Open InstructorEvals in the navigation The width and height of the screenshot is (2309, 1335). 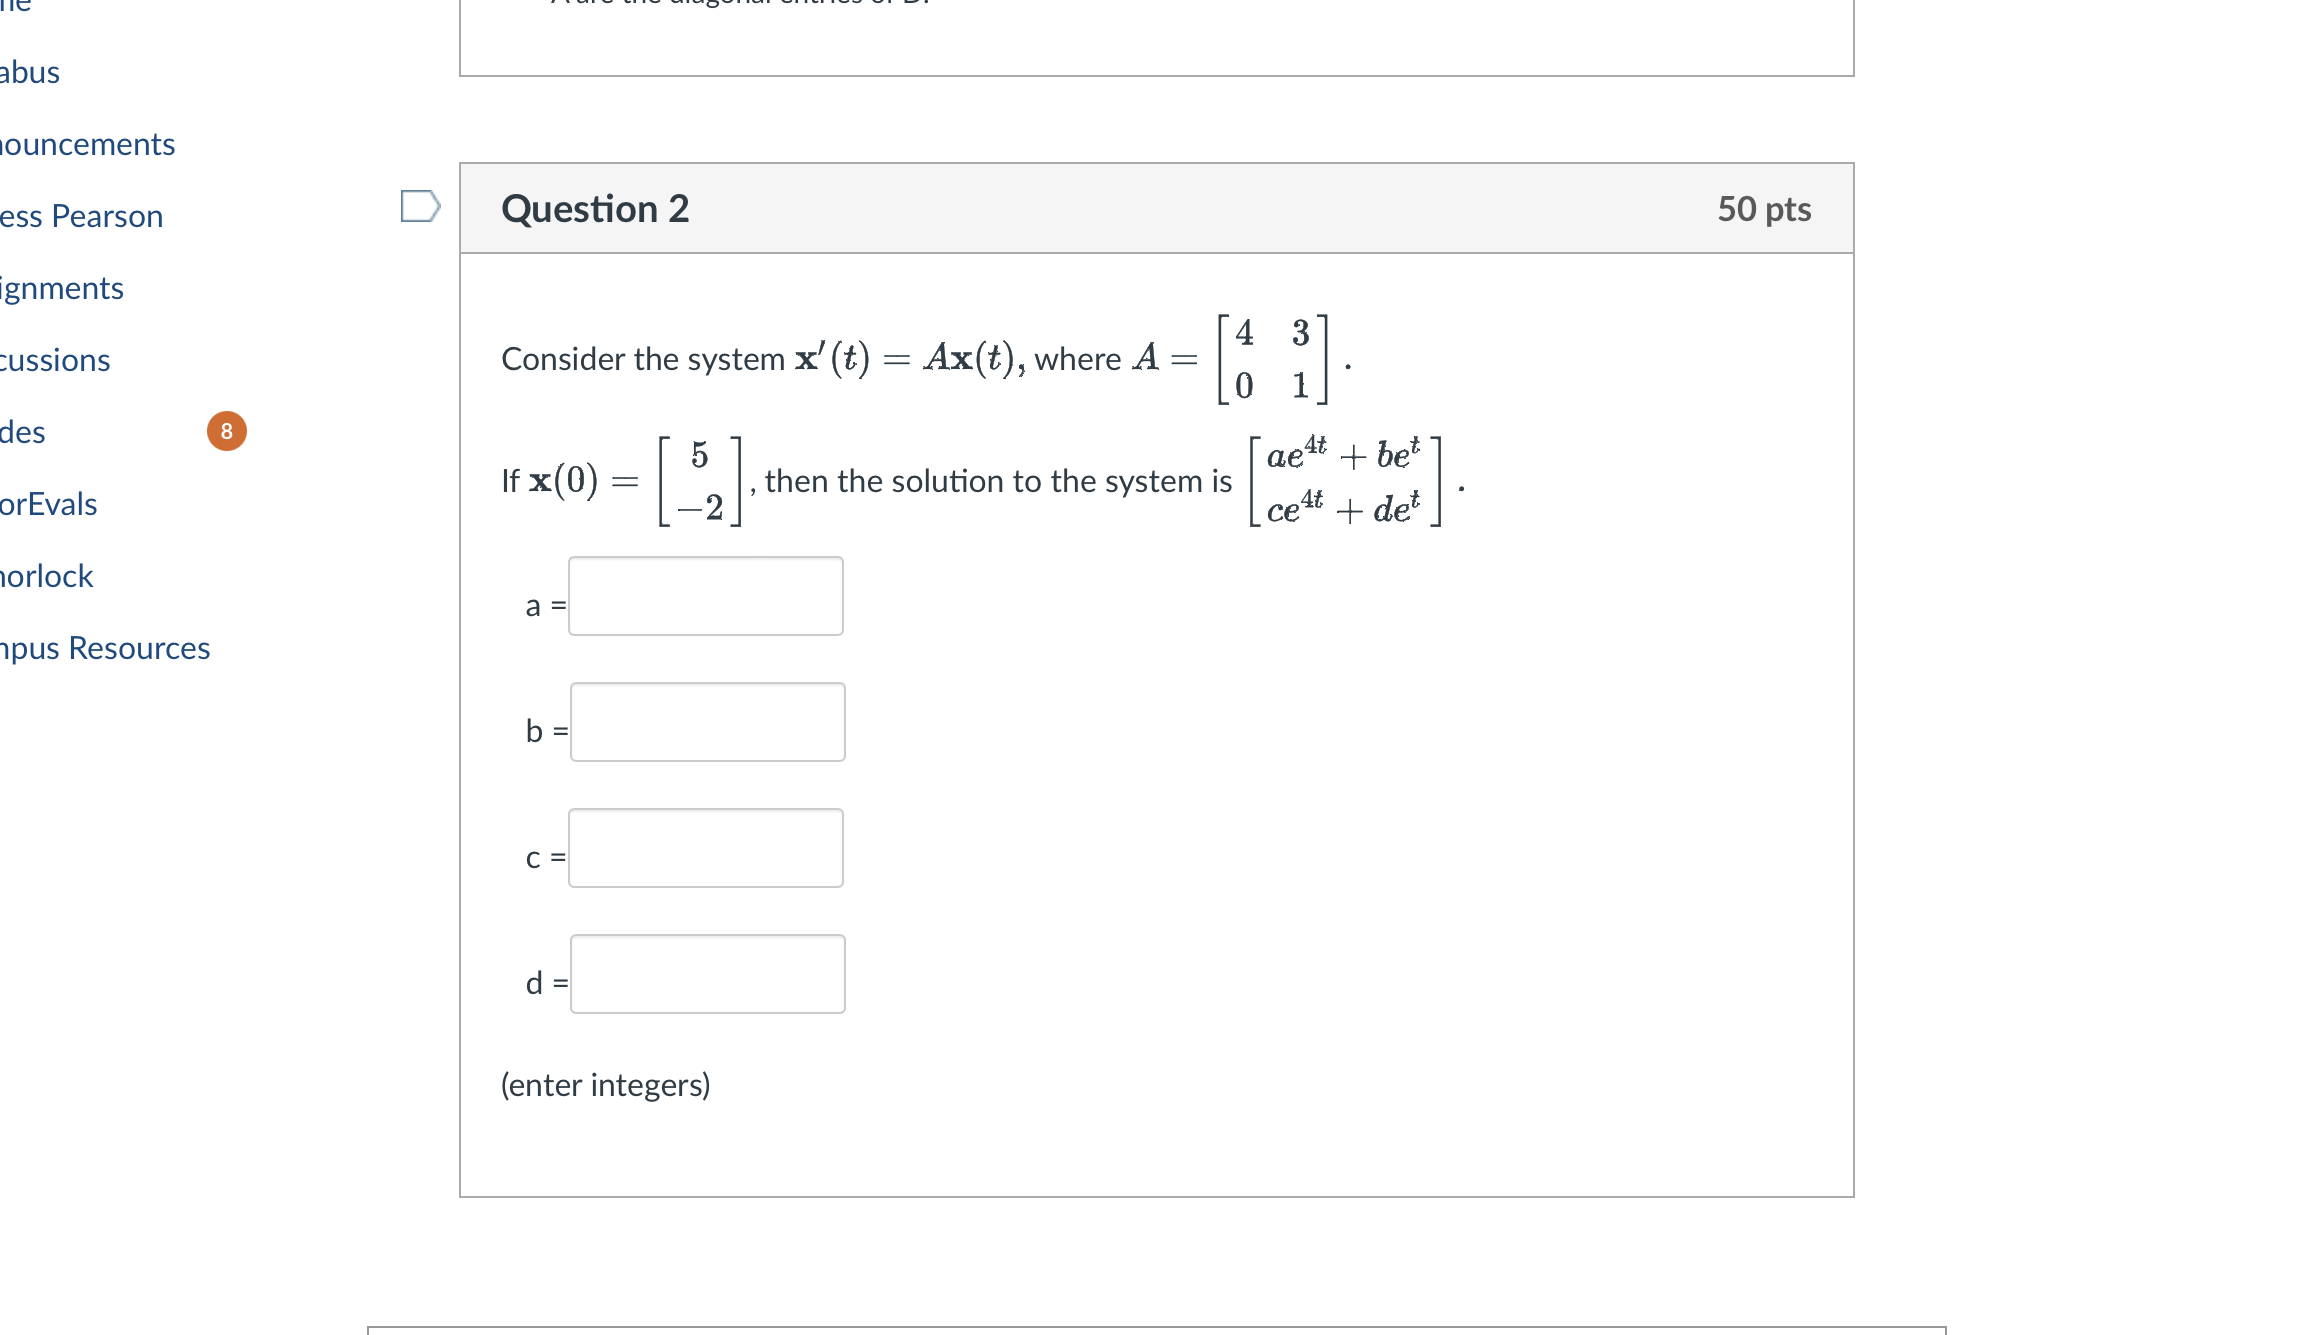point(48,503)
